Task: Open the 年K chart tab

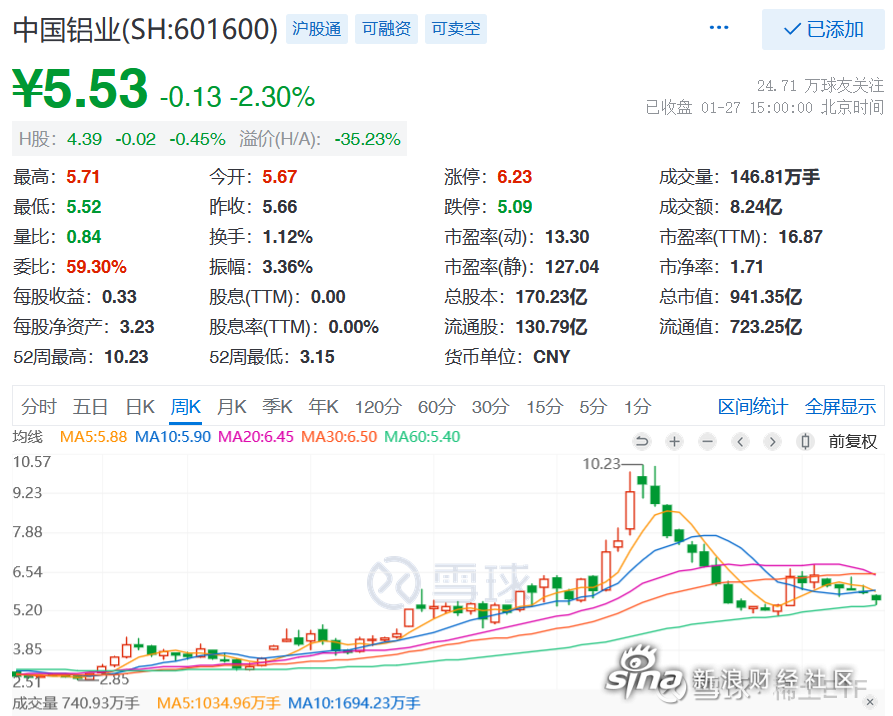Action: [323, 407]
